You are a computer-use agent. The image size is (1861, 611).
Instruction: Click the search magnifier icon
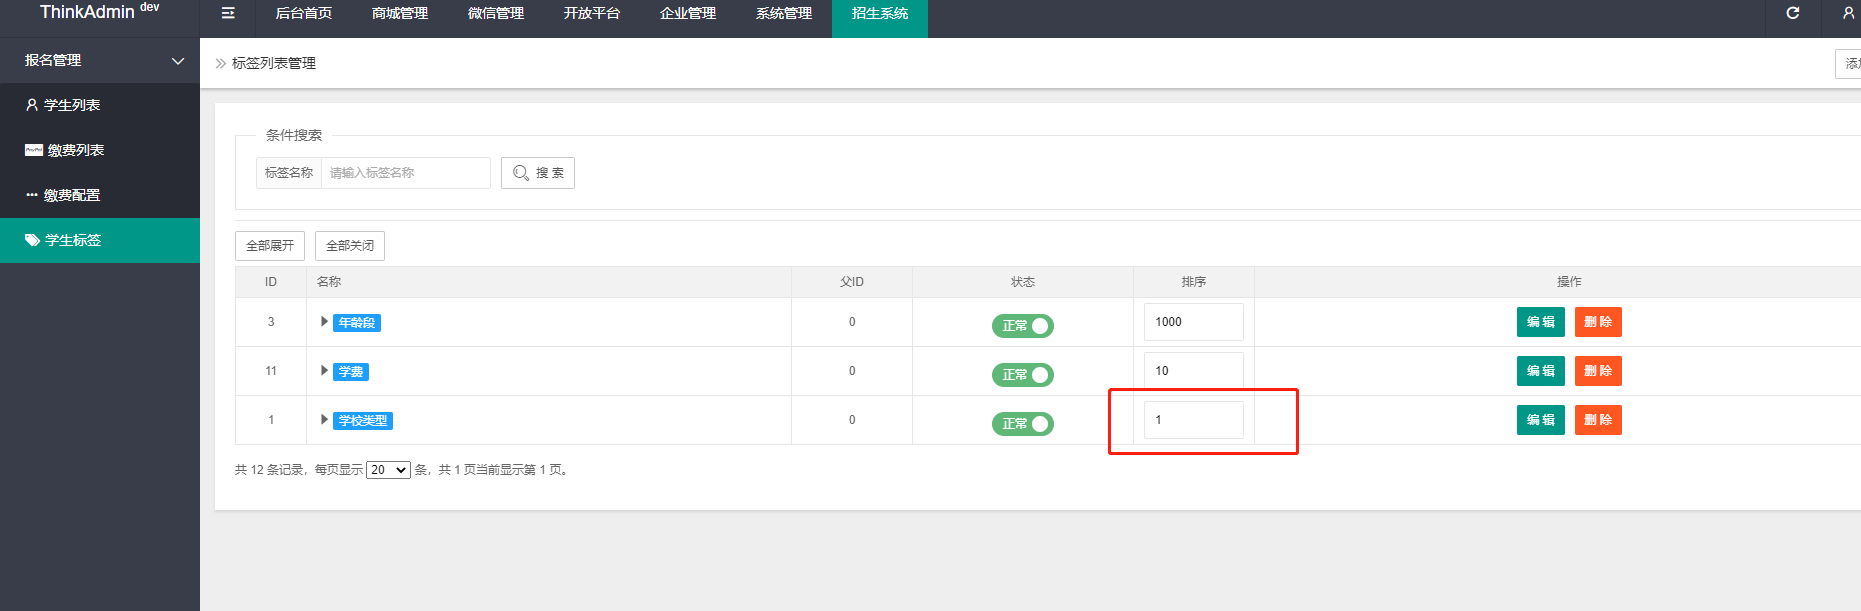pos(520,173)
